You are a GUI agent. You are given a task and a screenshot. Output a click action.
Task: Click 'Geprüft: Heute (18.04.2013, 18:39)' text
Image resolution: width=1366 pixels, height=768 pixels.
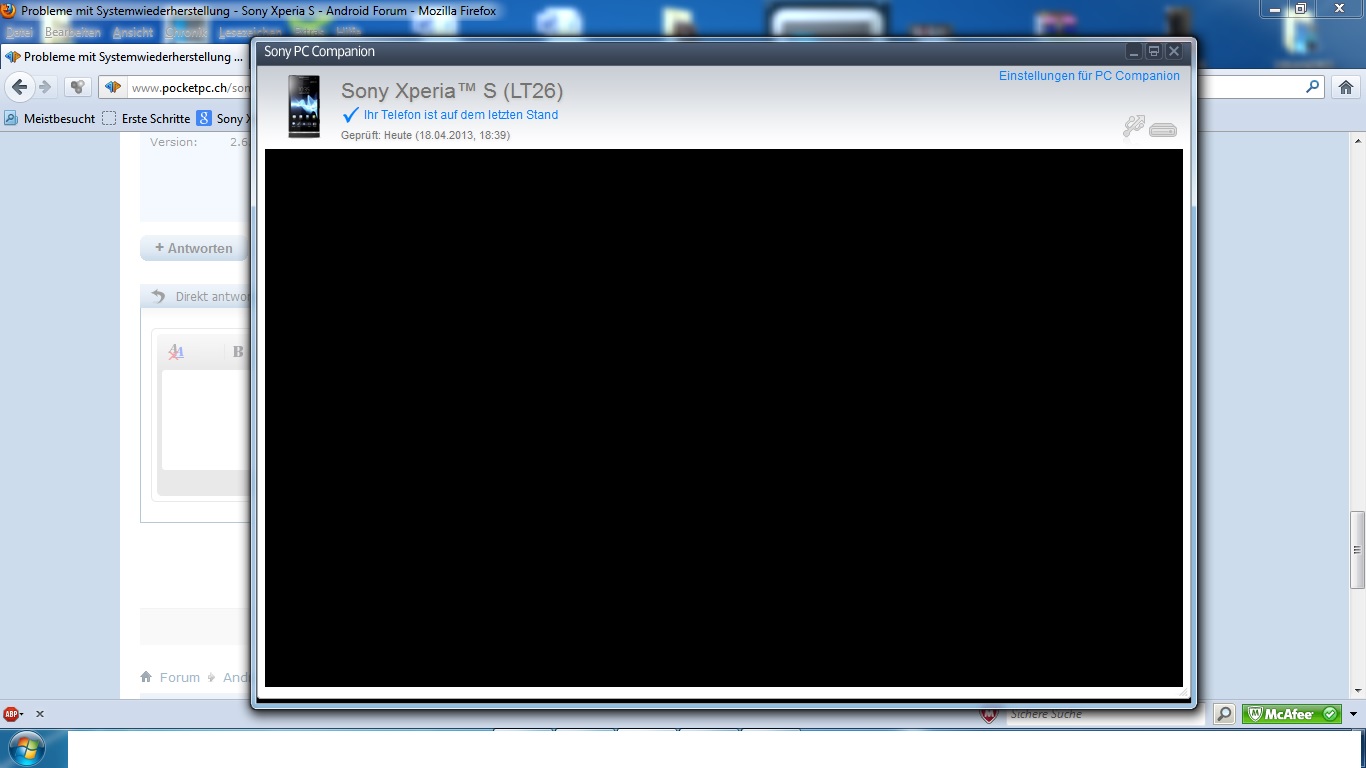click(425, 135)
